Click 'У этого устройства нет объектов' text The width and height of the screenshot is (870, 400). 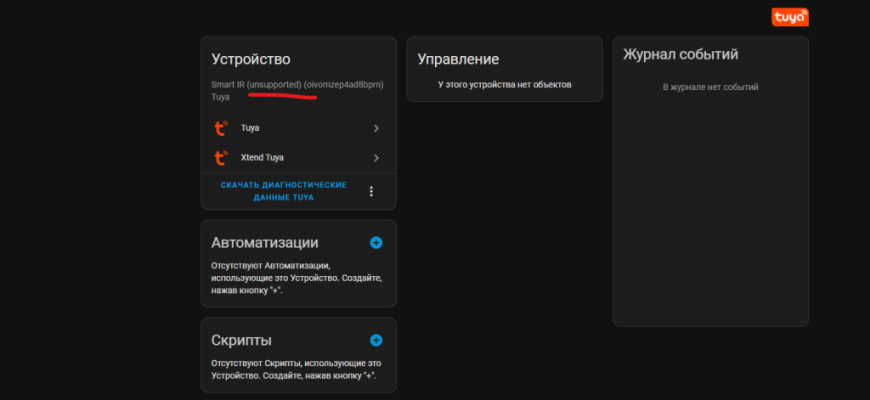point(504,85)
